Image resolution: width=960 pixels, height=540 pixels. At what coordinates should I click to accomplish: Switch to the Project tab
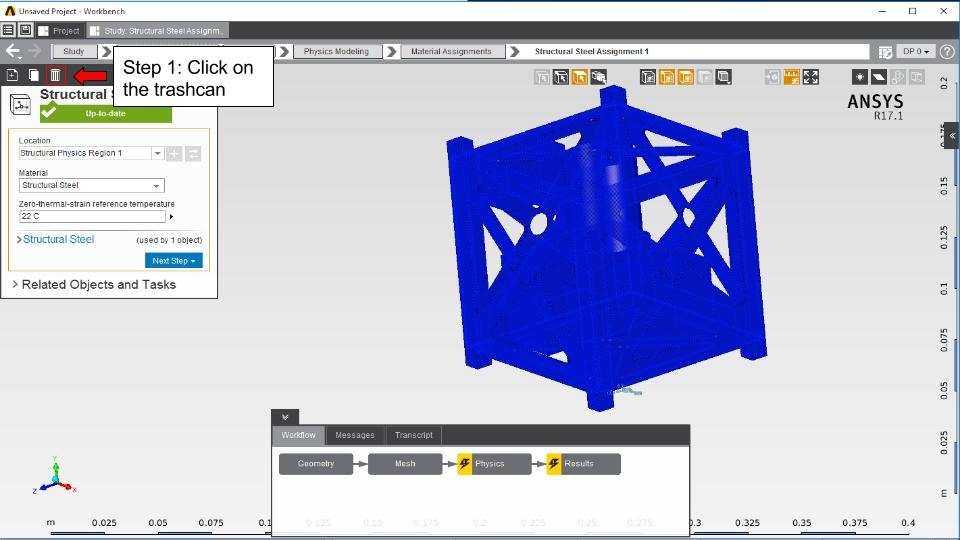[x=59, y=31]
